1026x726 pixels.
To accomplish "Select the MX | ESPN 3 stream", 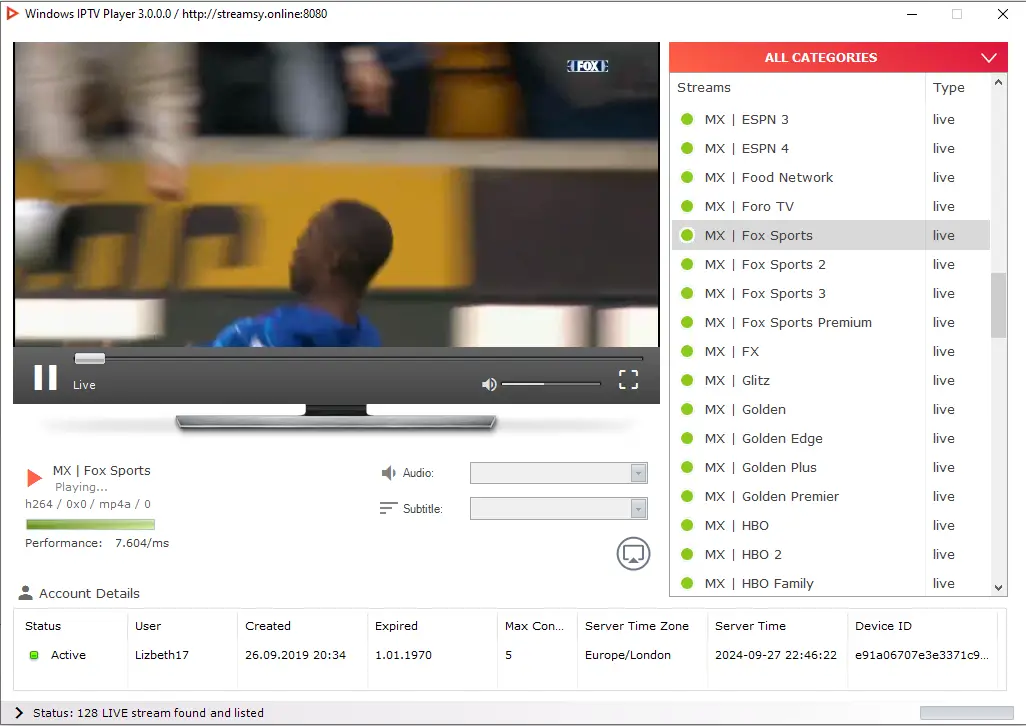I will [830, 120].
